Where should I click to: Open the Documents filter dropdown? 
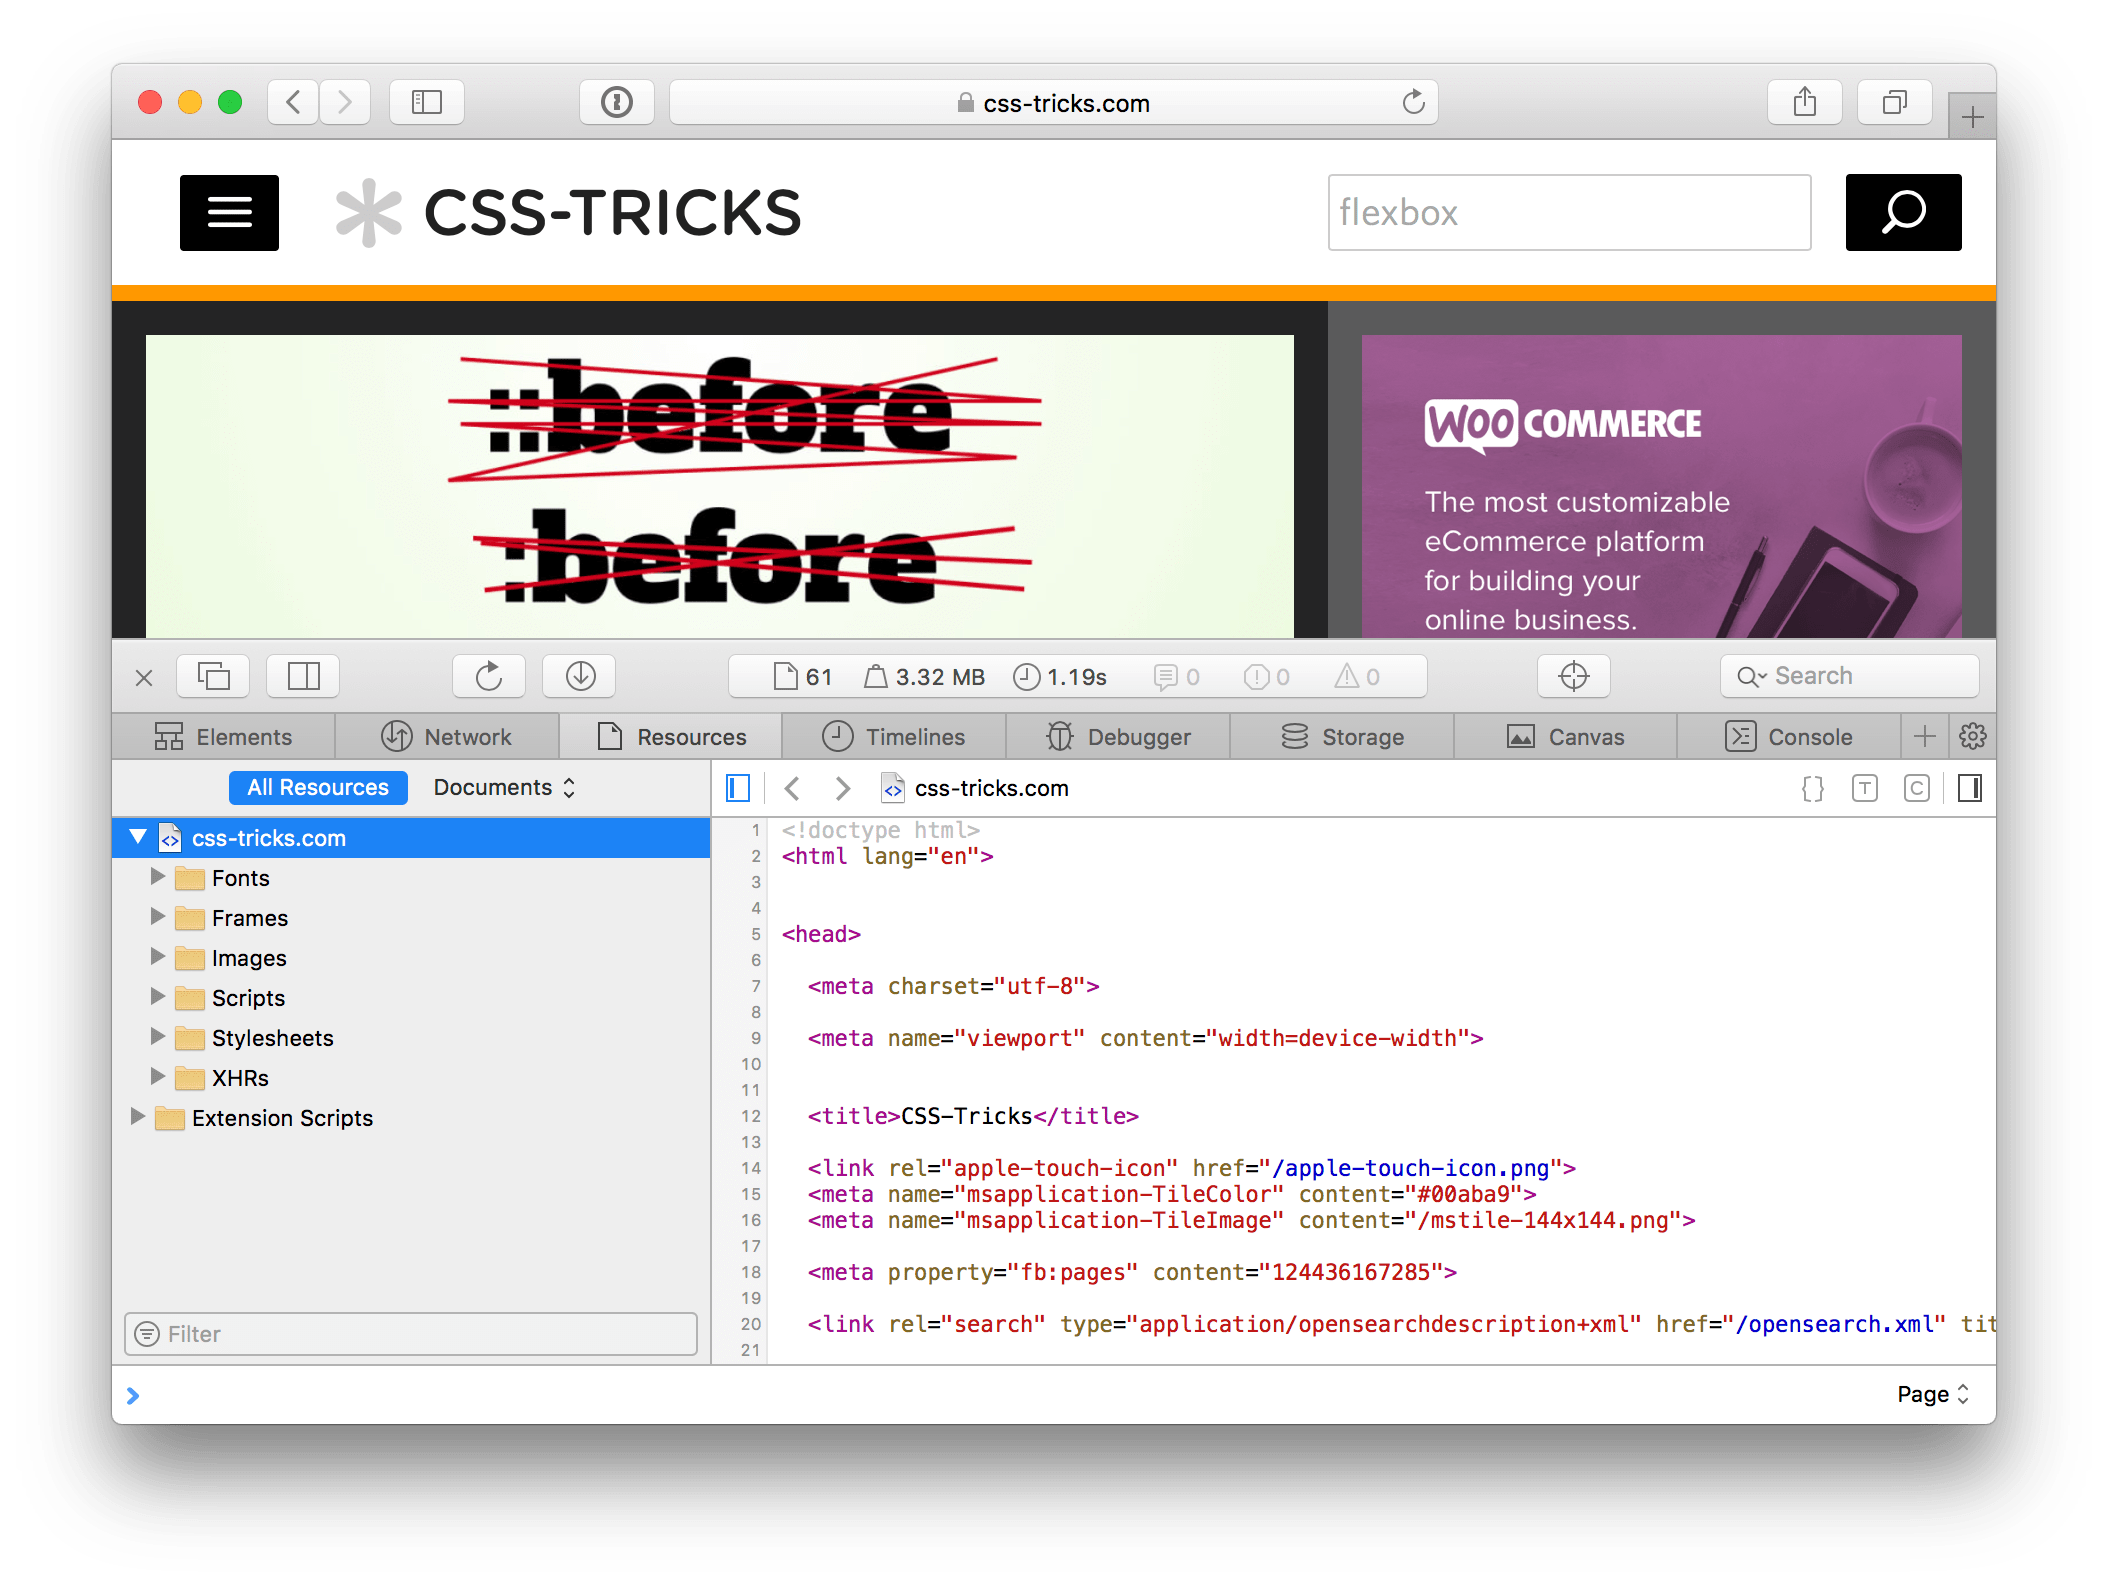(504, 788)
